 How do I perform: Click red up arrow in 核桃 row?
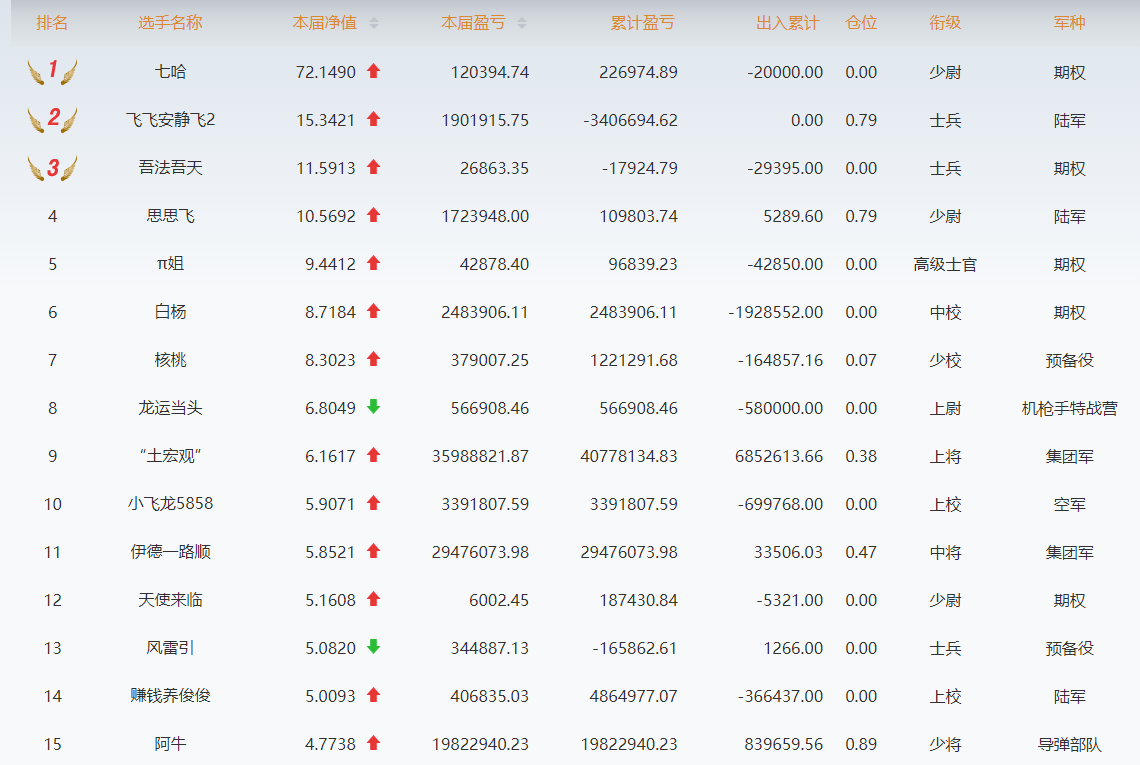374,359
